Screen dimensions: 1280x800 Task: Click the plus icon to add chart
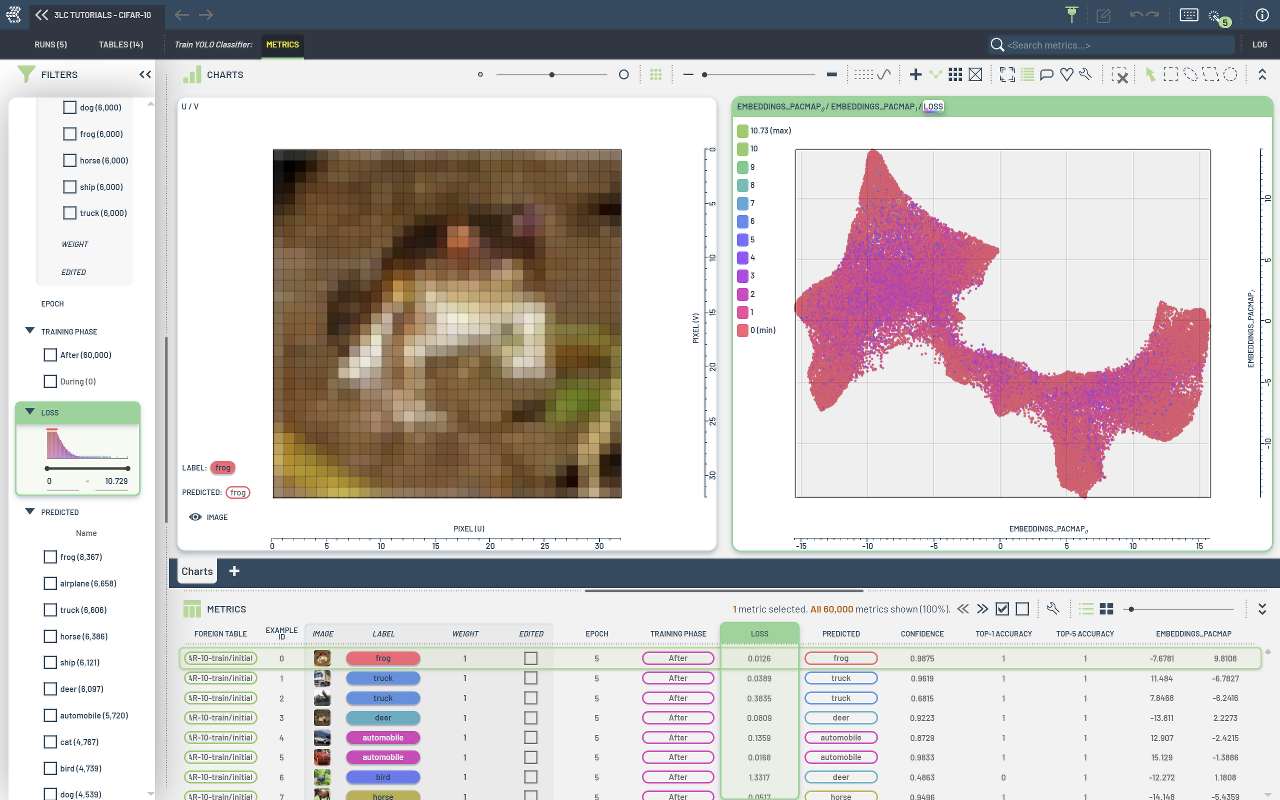[915, 74]
